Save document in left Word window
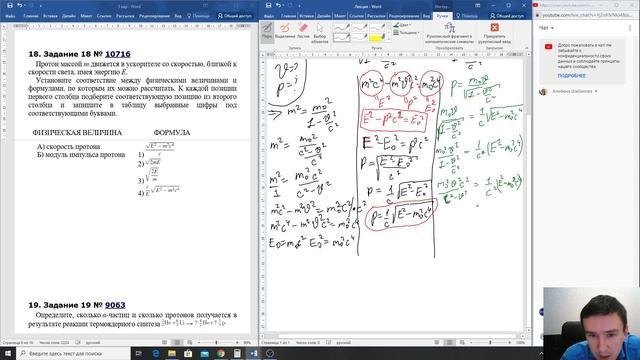 pyautogui.click(x=10, y=5)
